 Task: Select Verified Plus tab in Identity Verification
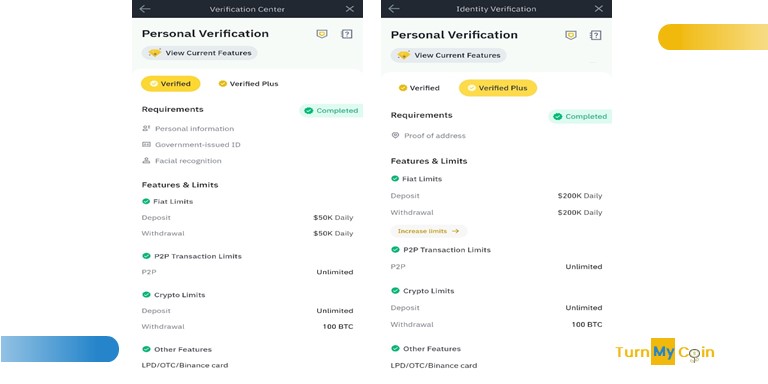(x=498, y=88)
